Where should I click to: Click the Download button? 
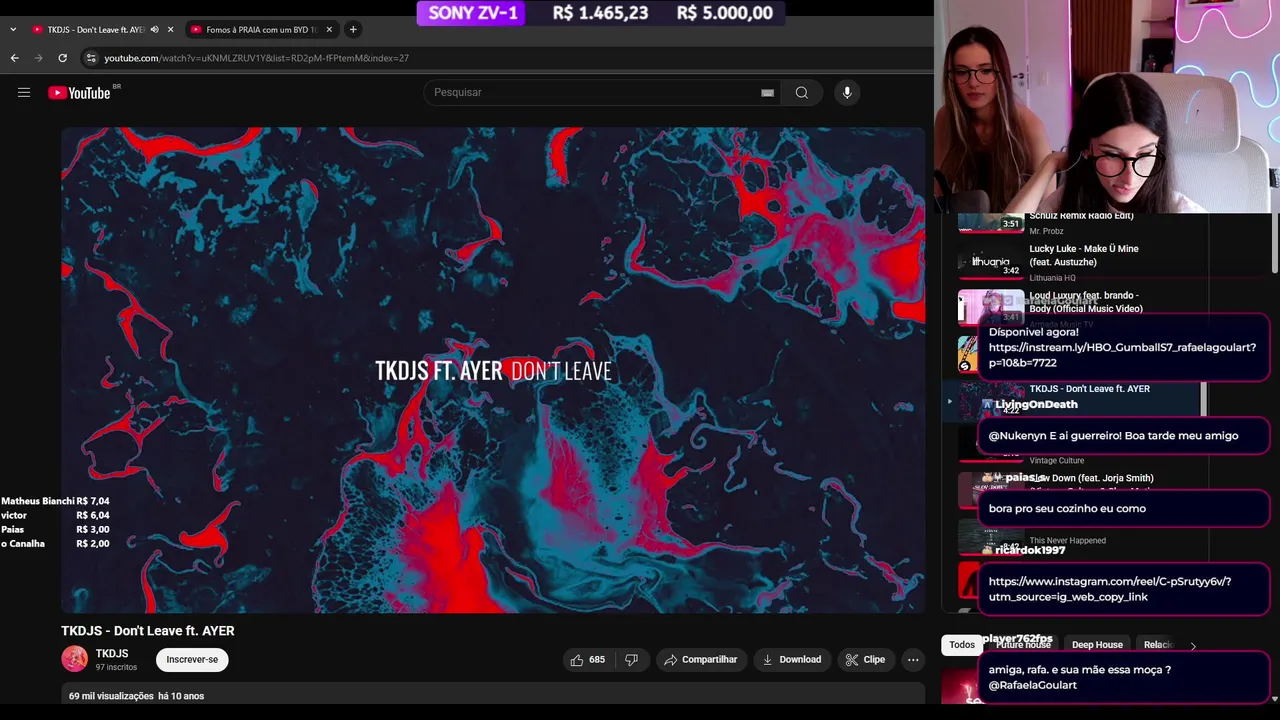pos(791,660)
